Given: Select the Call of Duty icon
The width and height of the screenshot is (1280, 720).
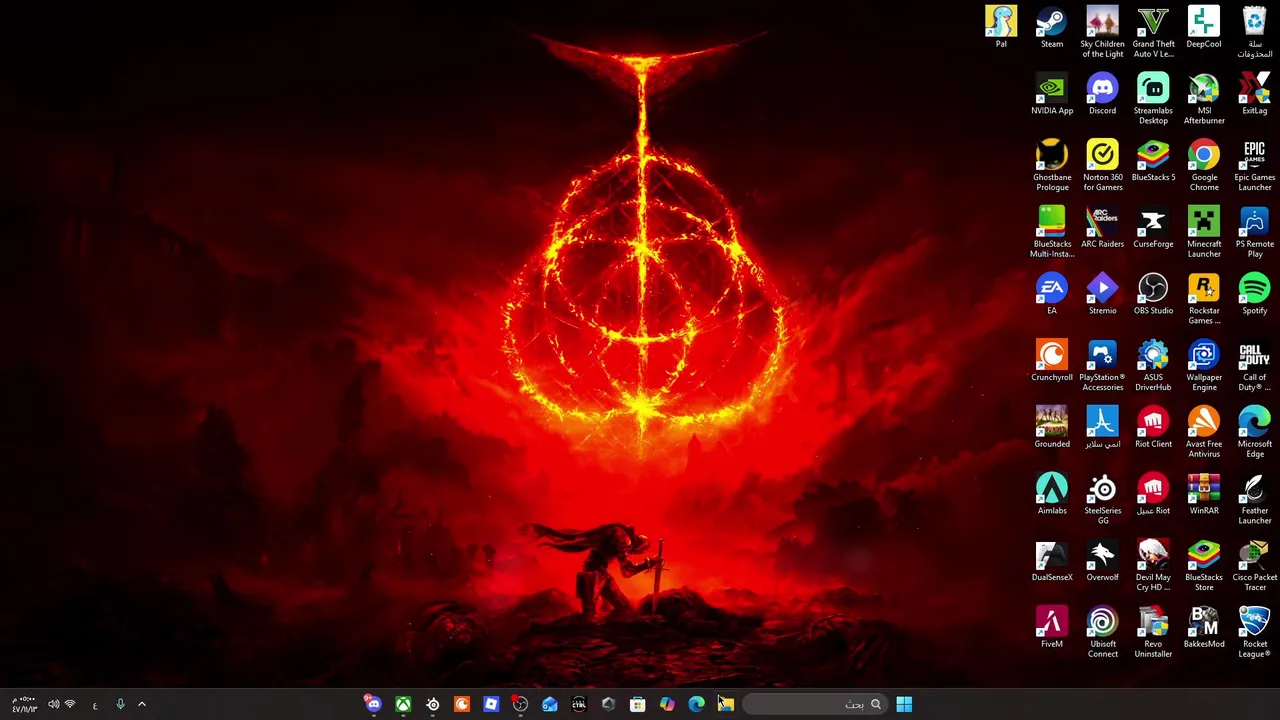Looking at the screenshot, I should 1255,366.
